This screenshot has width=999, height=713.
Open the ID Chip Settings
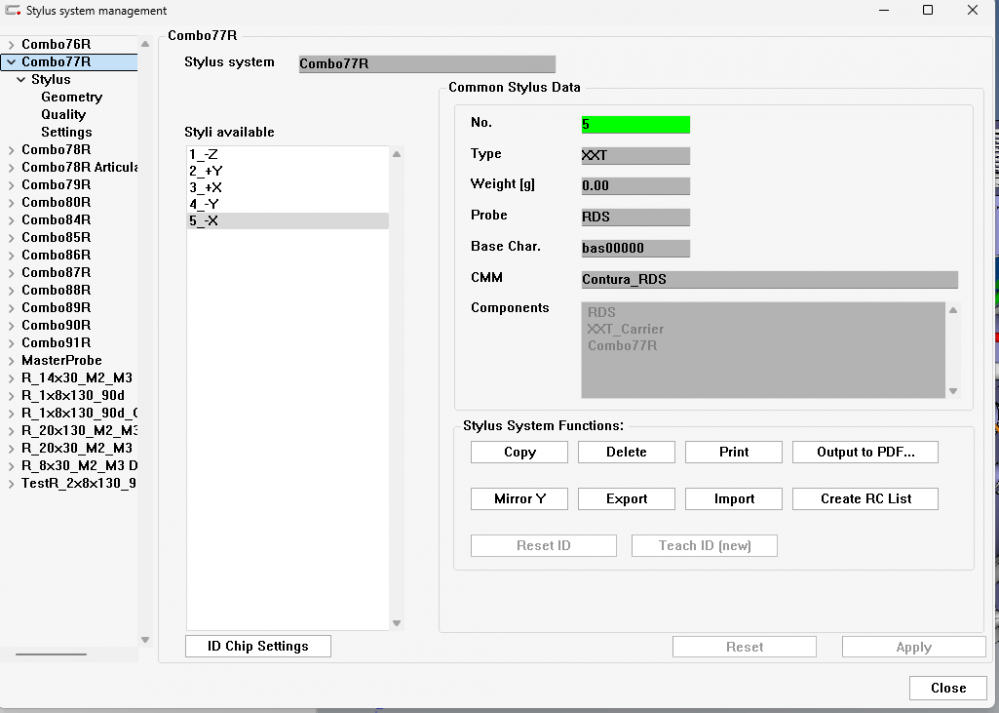pos(257,645)
